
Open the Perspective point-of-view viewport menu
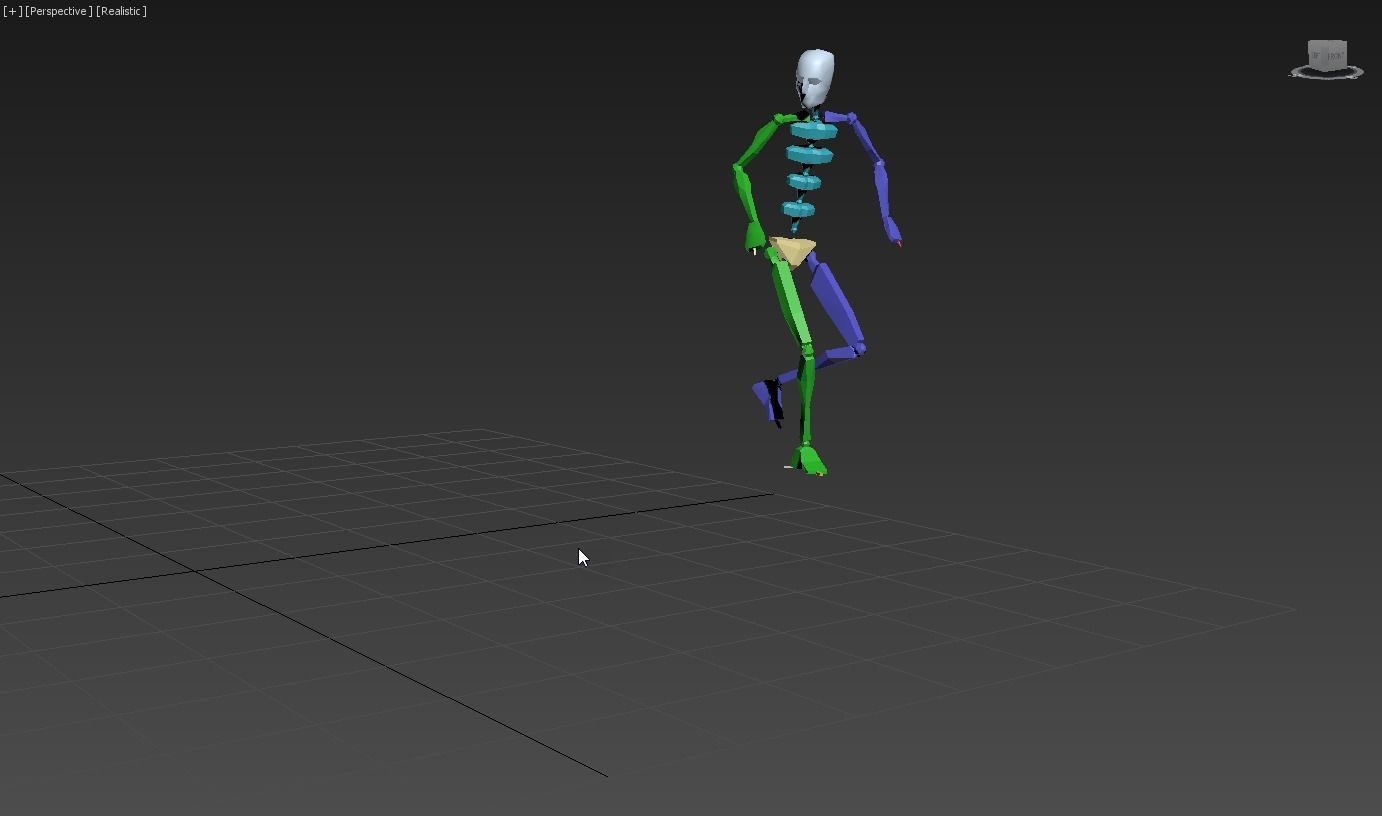59,11
